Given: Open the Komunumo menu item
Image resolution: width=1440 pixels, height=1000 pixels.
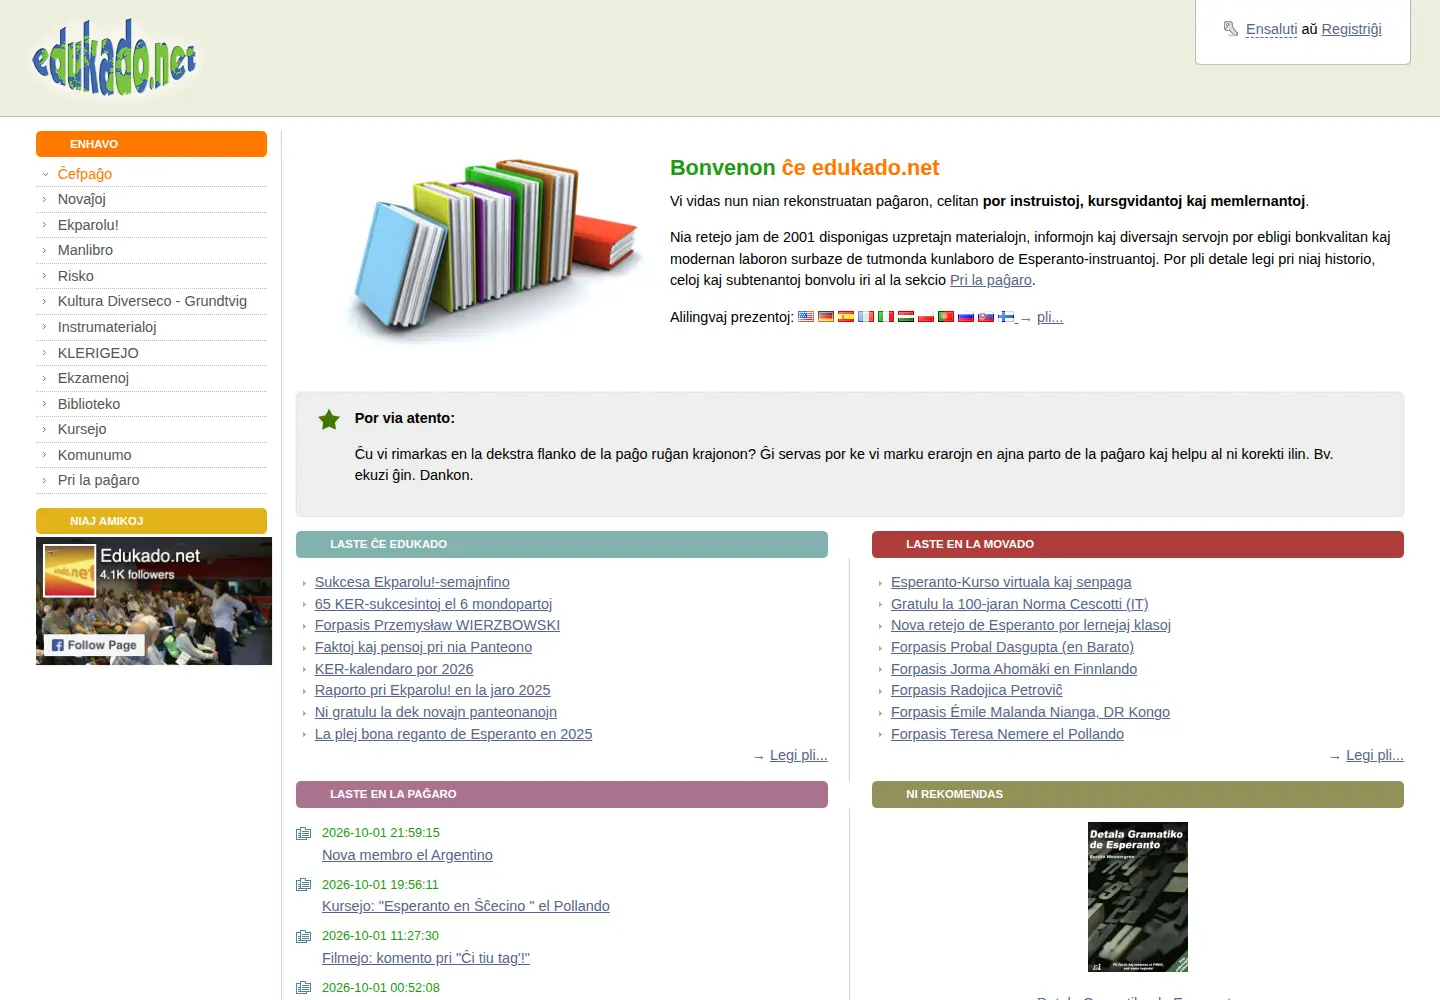Looking at the screenshot, I should tap(95, 455).
